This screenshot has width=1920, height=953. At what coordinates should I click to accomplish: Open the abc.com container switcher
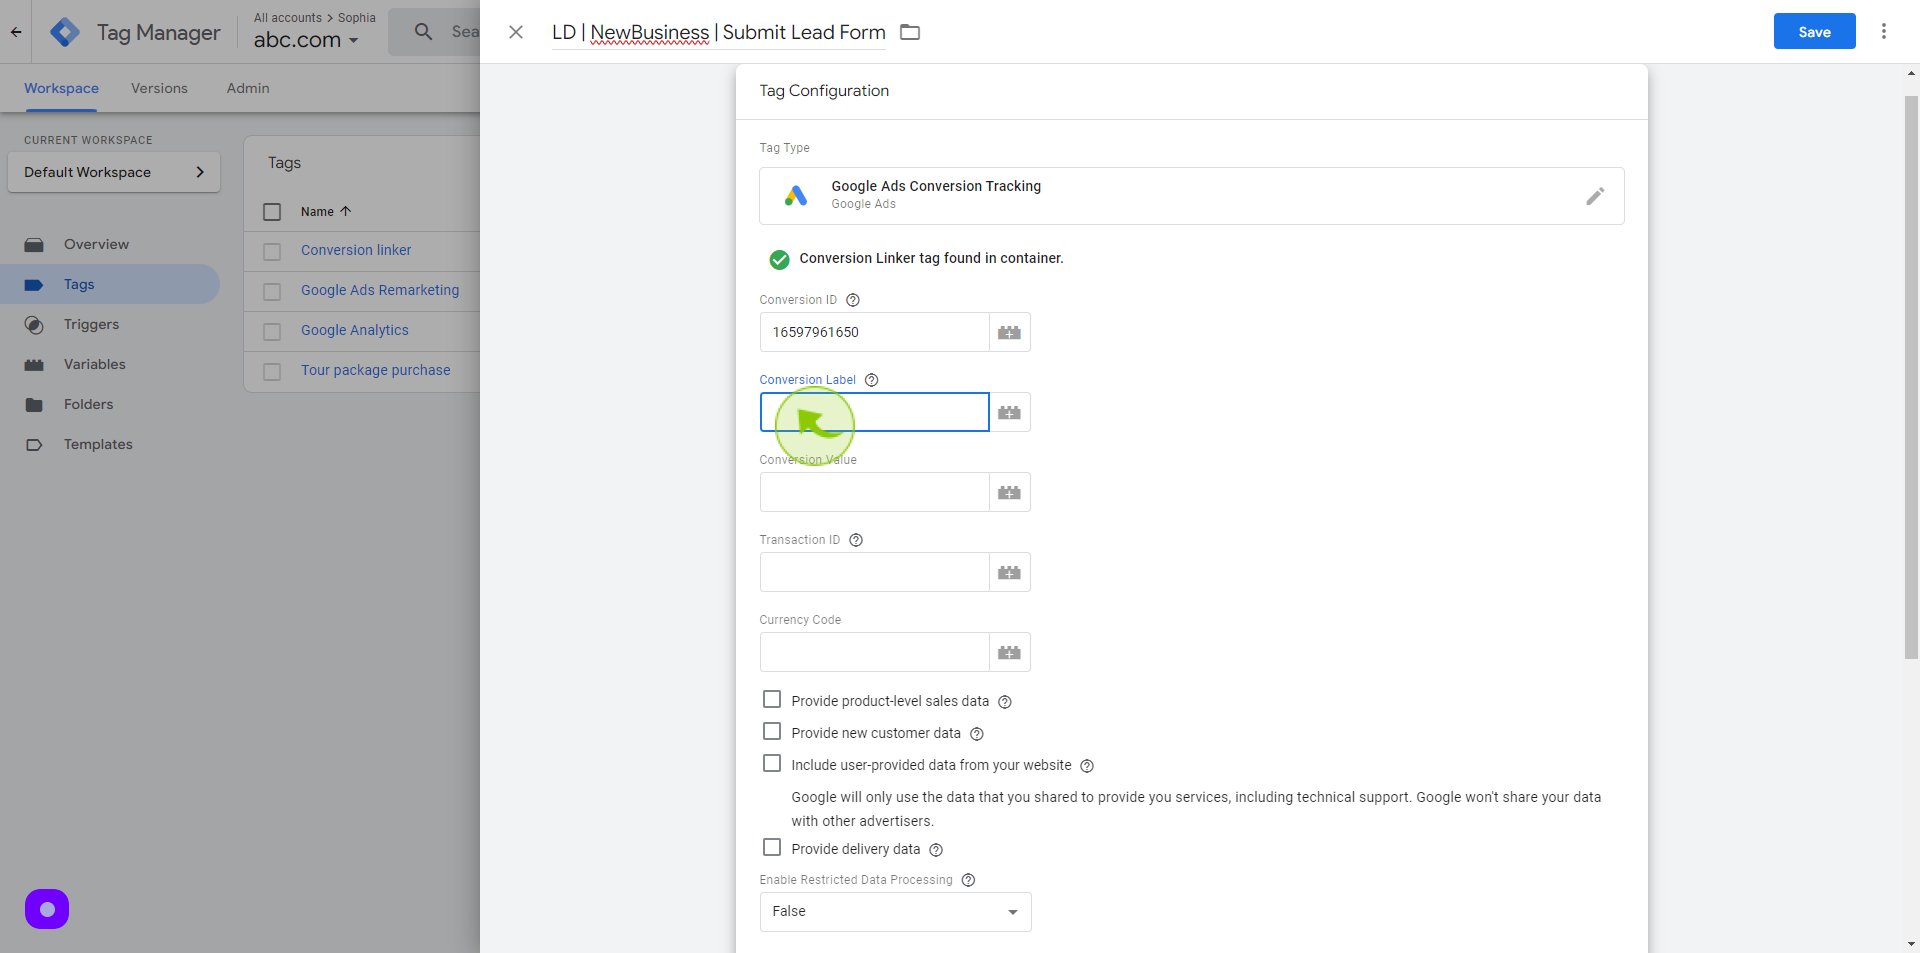306,40
